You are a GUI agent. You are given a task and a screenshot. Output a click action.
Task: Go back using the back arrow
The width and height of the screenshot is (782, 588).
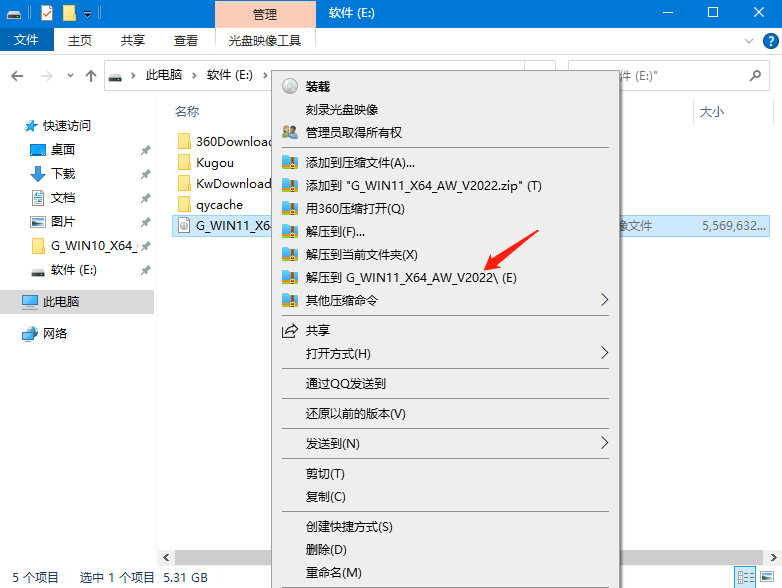point(17,76)
